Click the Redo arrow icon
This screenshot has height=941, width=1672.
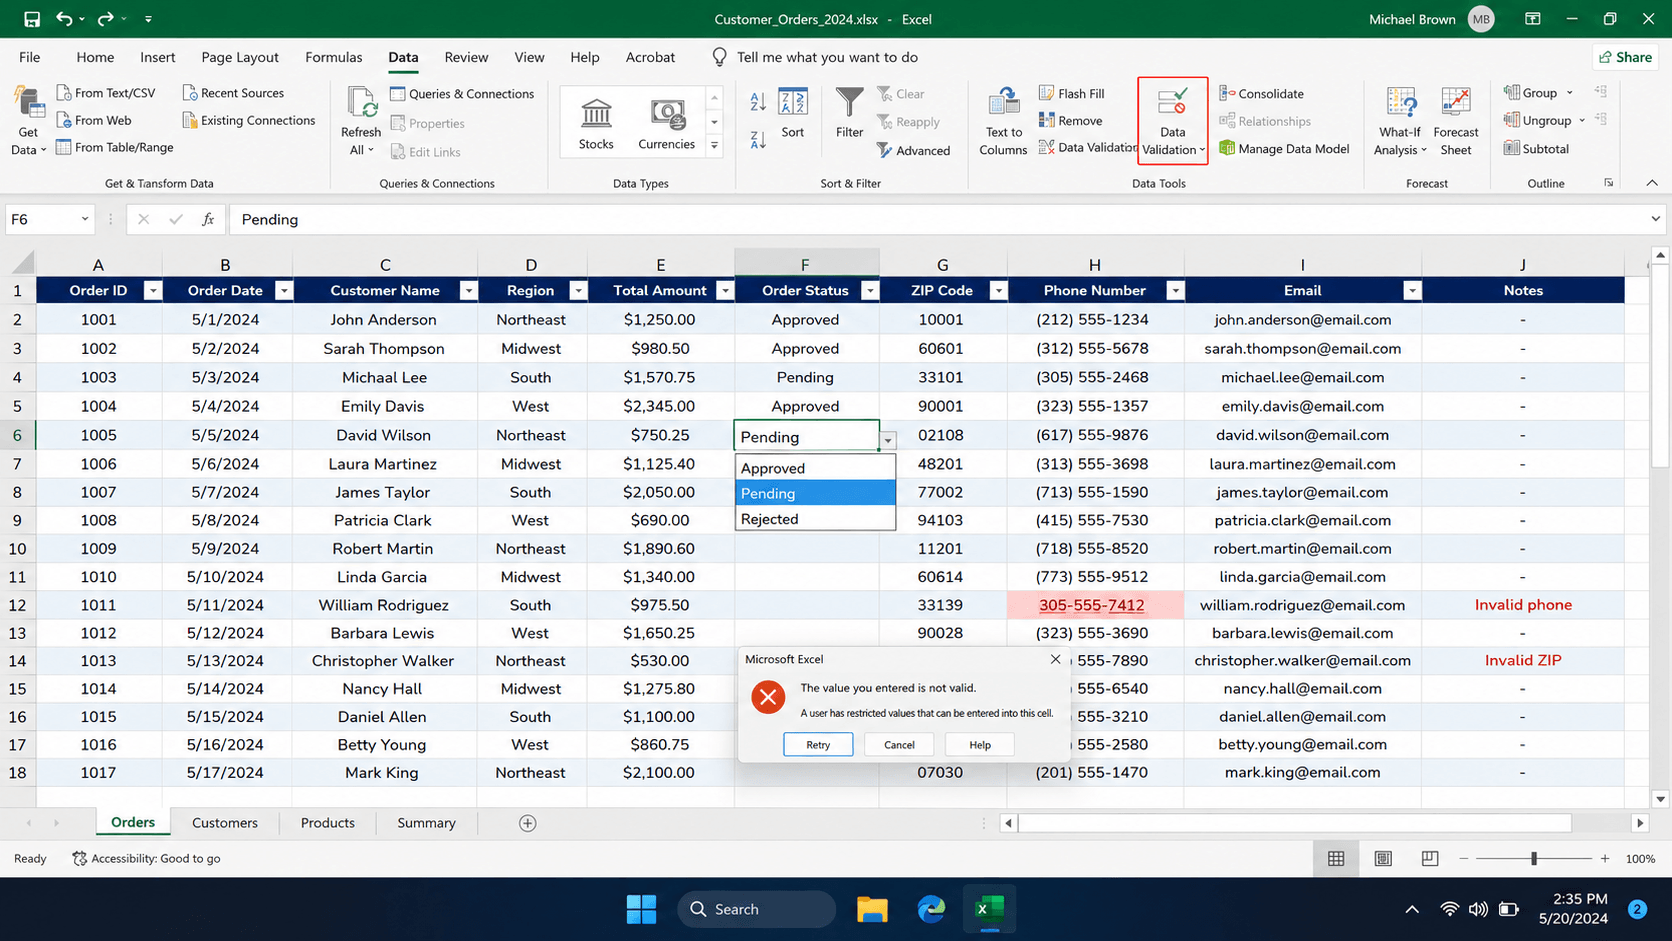click(x=105, y=19)
